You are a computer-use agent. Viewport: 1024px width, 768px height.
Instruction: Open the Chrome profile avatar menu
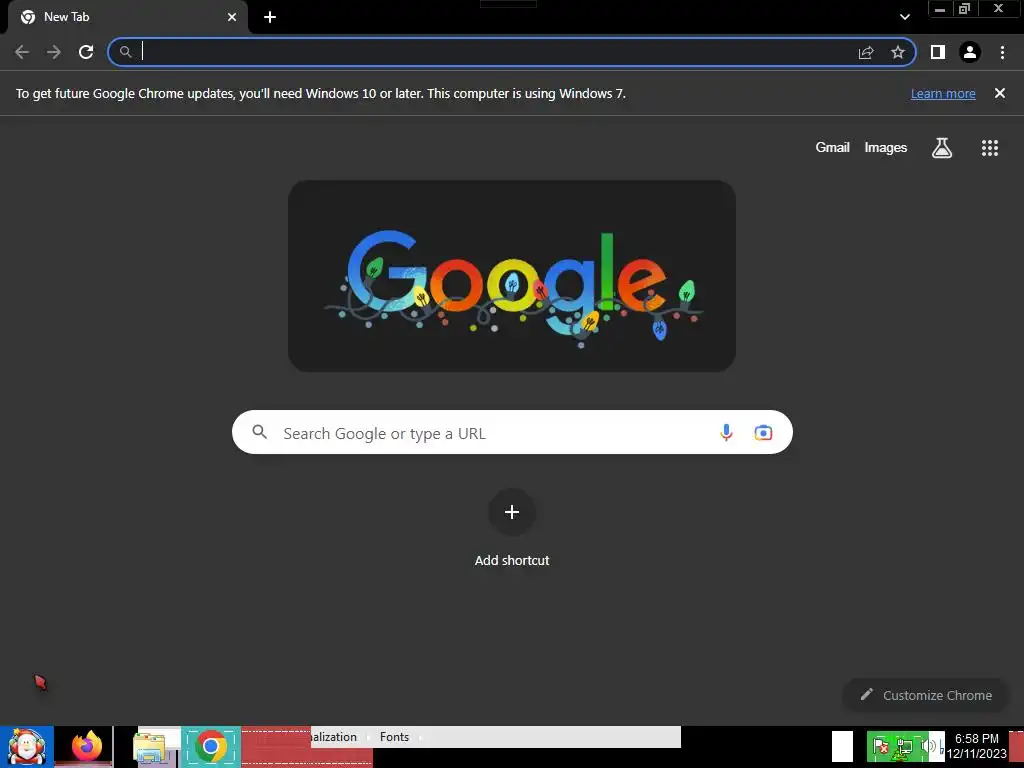pyautogui.click(x=970, y=52)
